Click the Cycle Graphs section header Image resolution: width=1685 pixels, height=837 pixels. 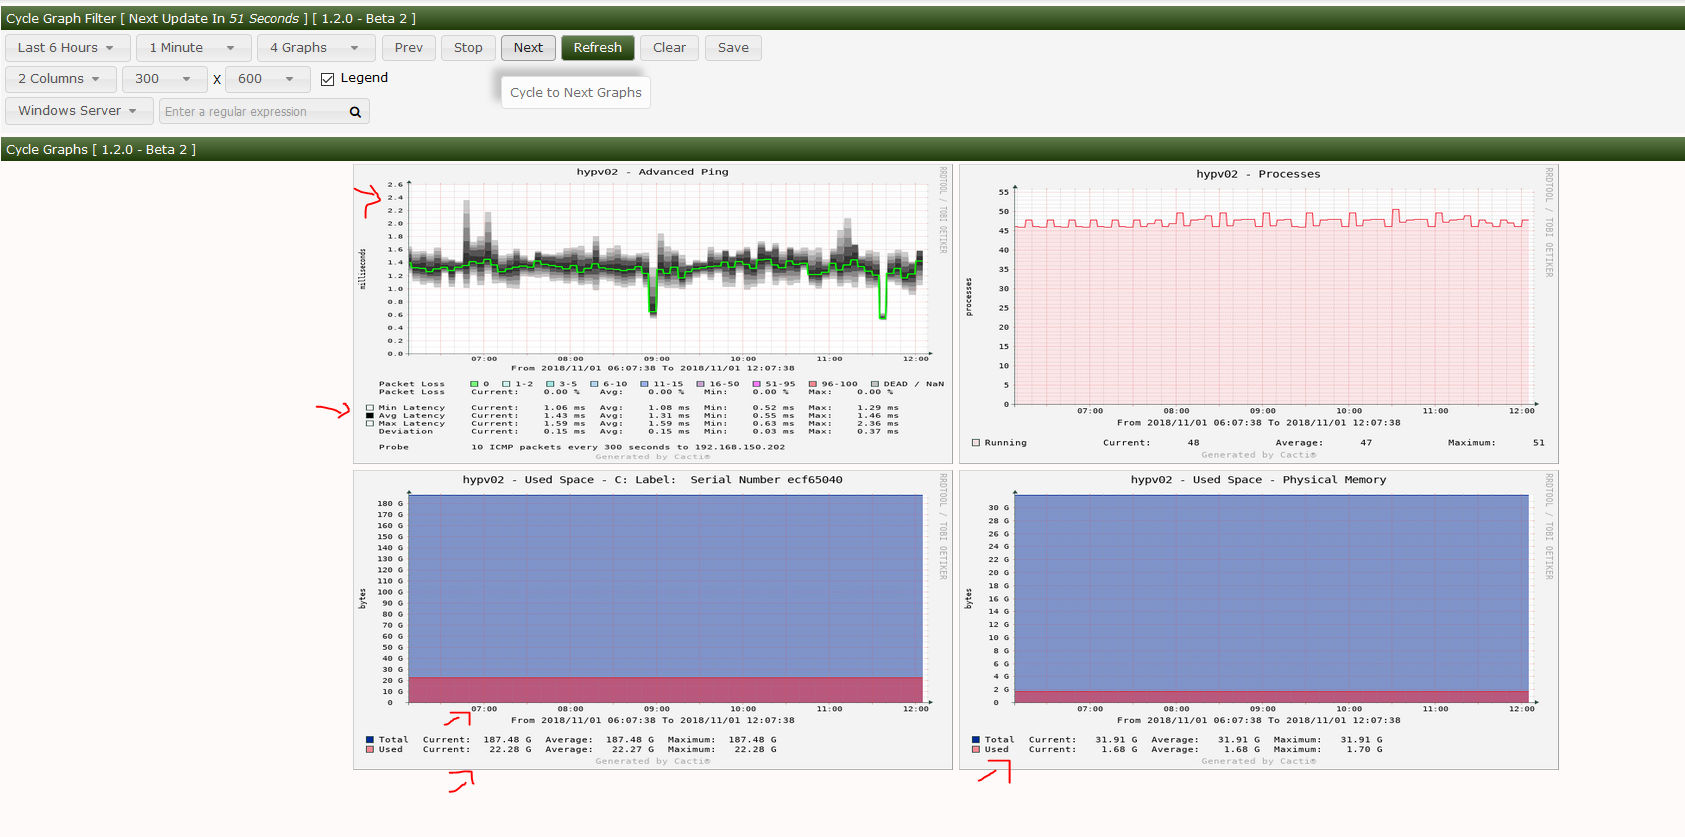pyautogui.click(x=842, y=149)
